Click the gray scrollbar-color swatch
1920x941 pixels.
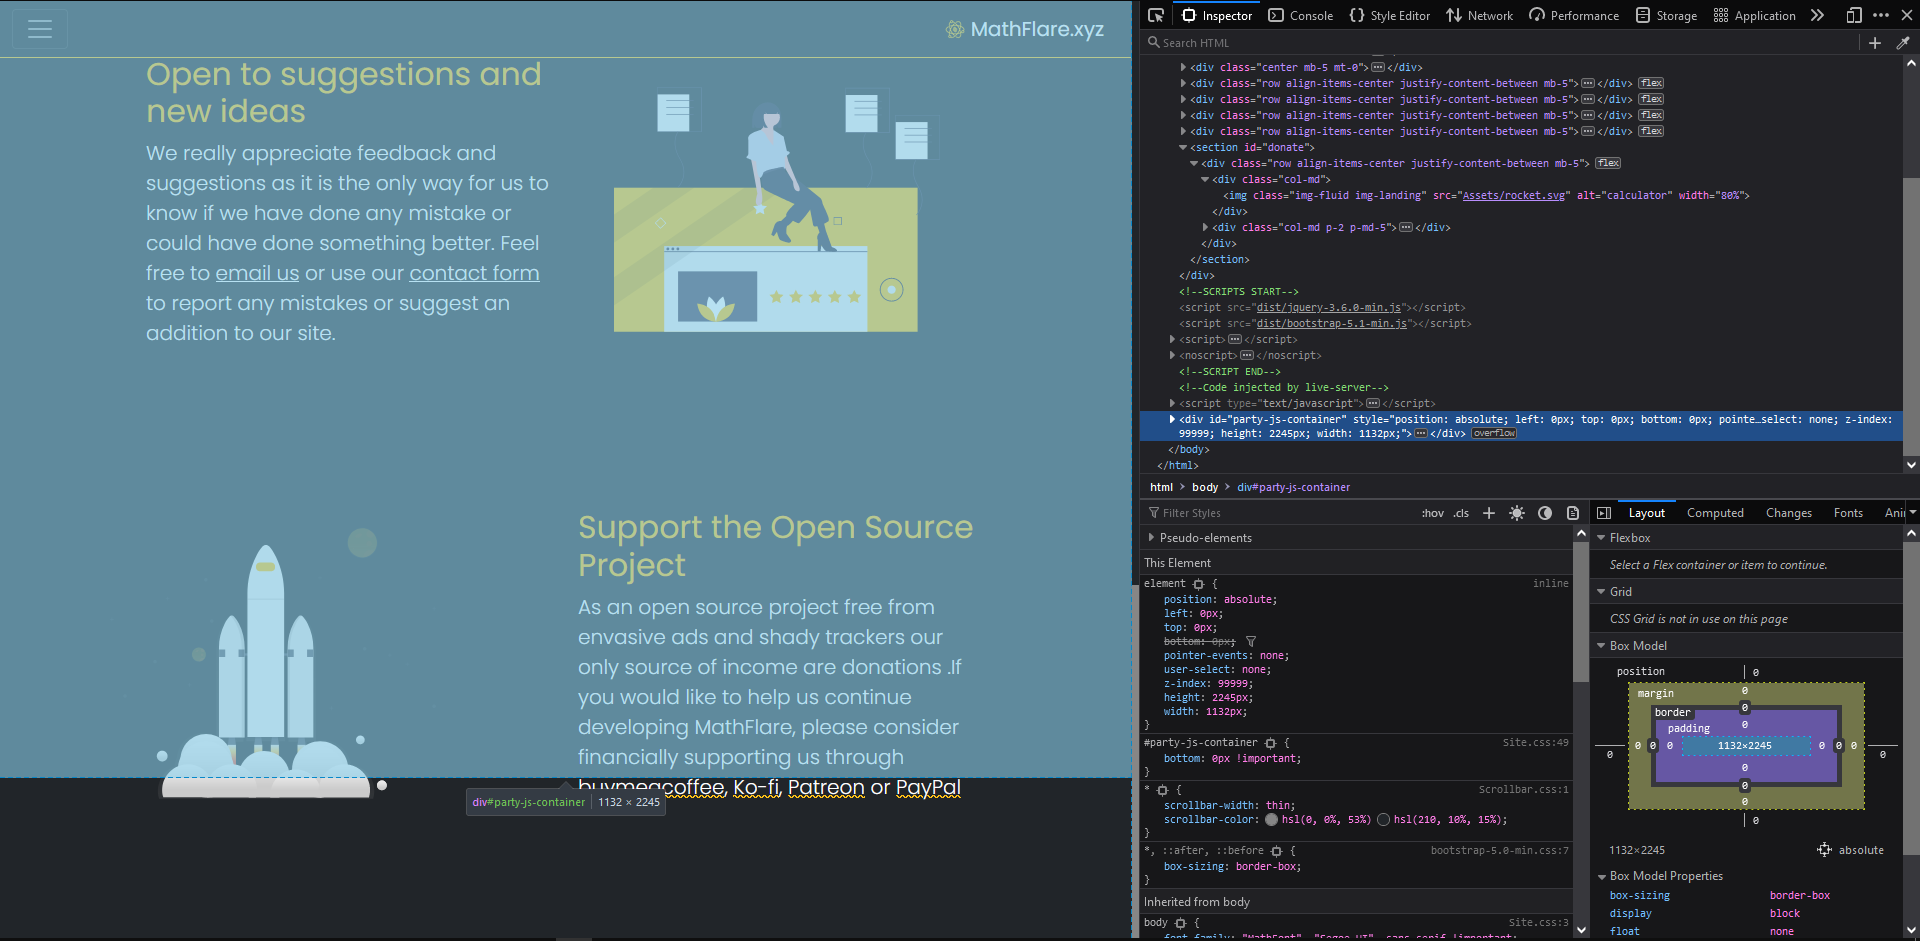[x=1271, y=820]
